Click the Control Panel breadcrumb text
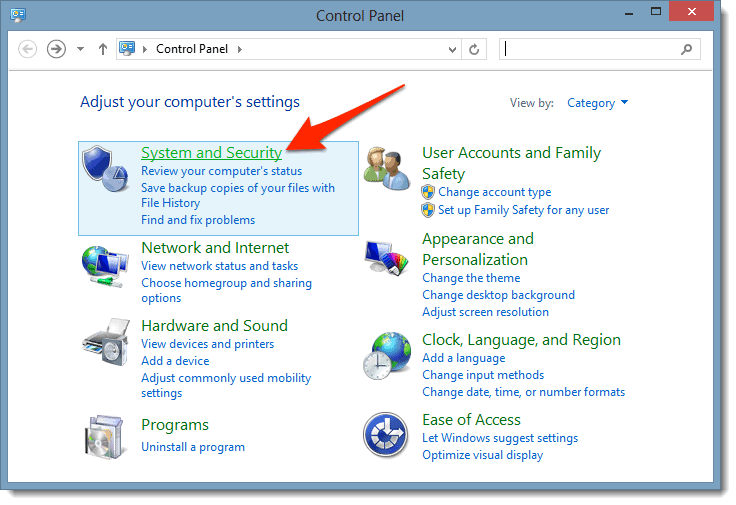The image size is (736, 505). point(192,49)
